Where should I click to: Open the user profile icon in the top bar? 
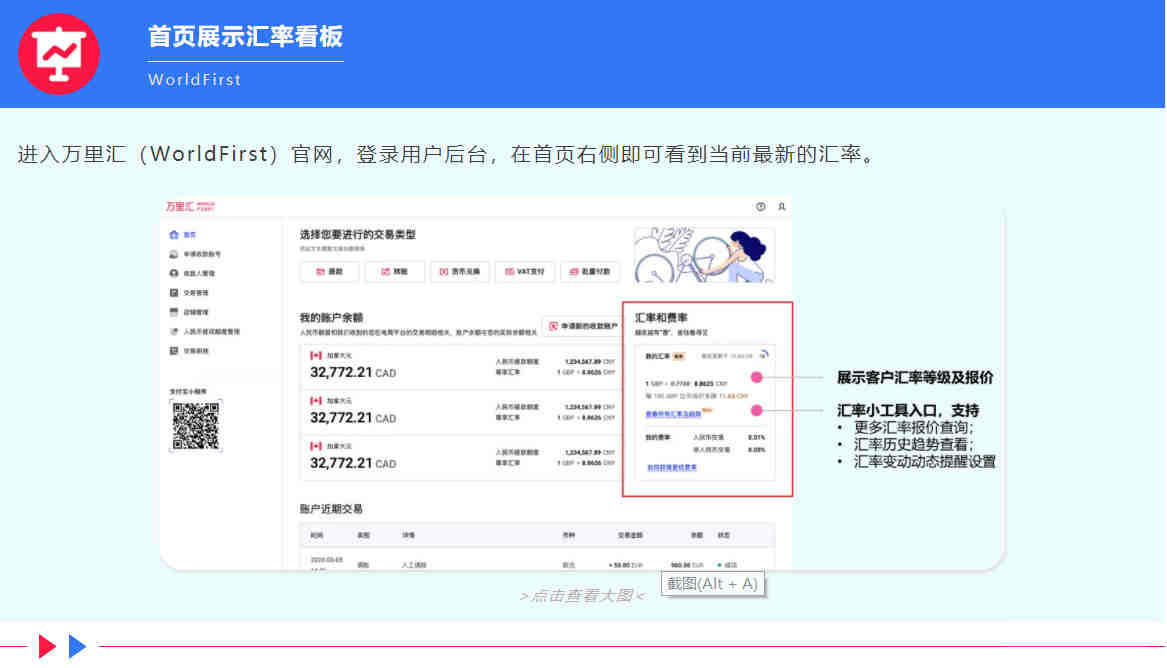pos(781,207)
